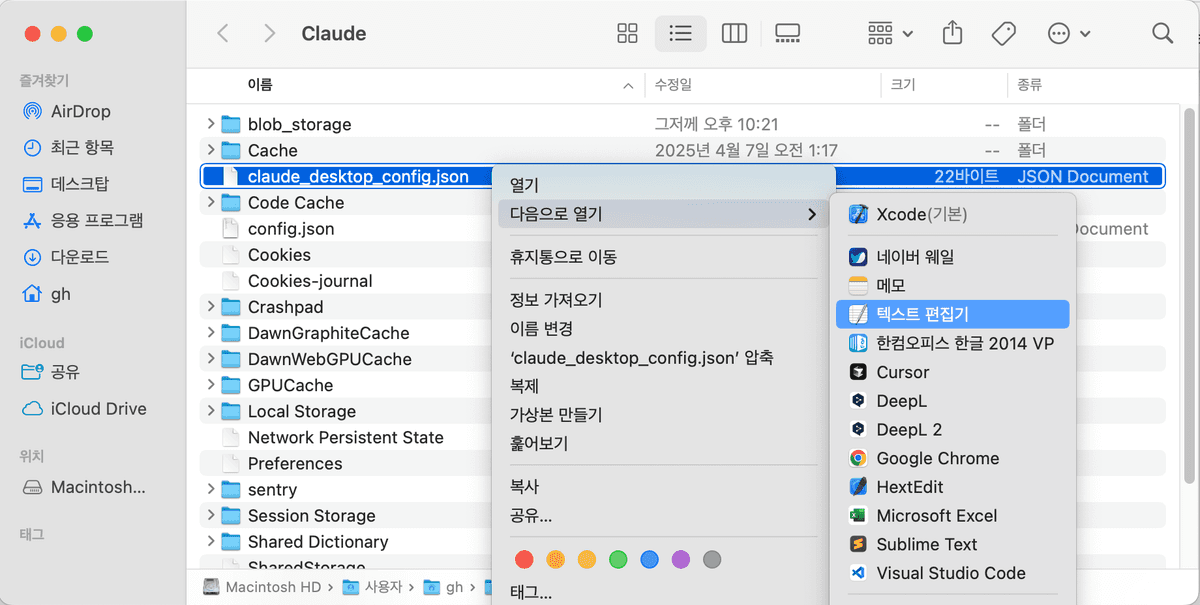Expand the sentry folder
Viewport: 1200px width, 605px height.
pos(210,489)
